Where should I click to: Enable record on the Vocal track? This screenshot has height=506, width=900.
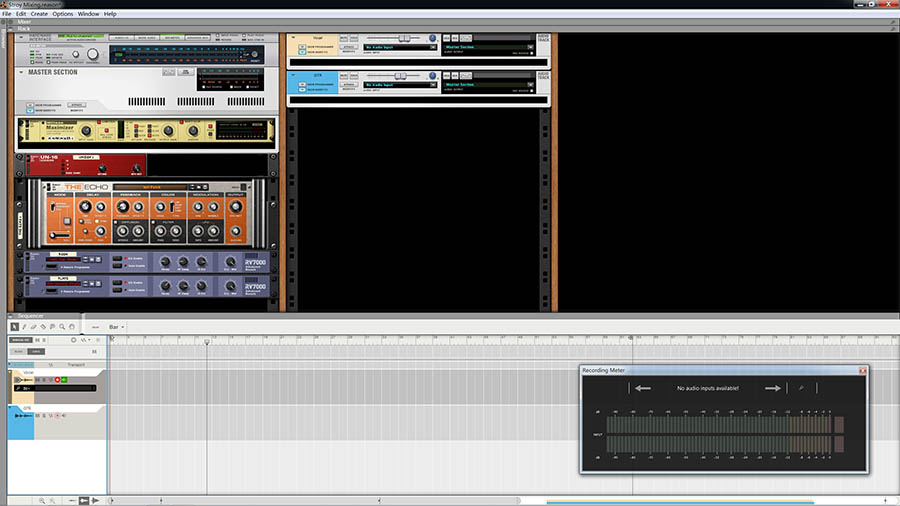(x=57, y=380)
